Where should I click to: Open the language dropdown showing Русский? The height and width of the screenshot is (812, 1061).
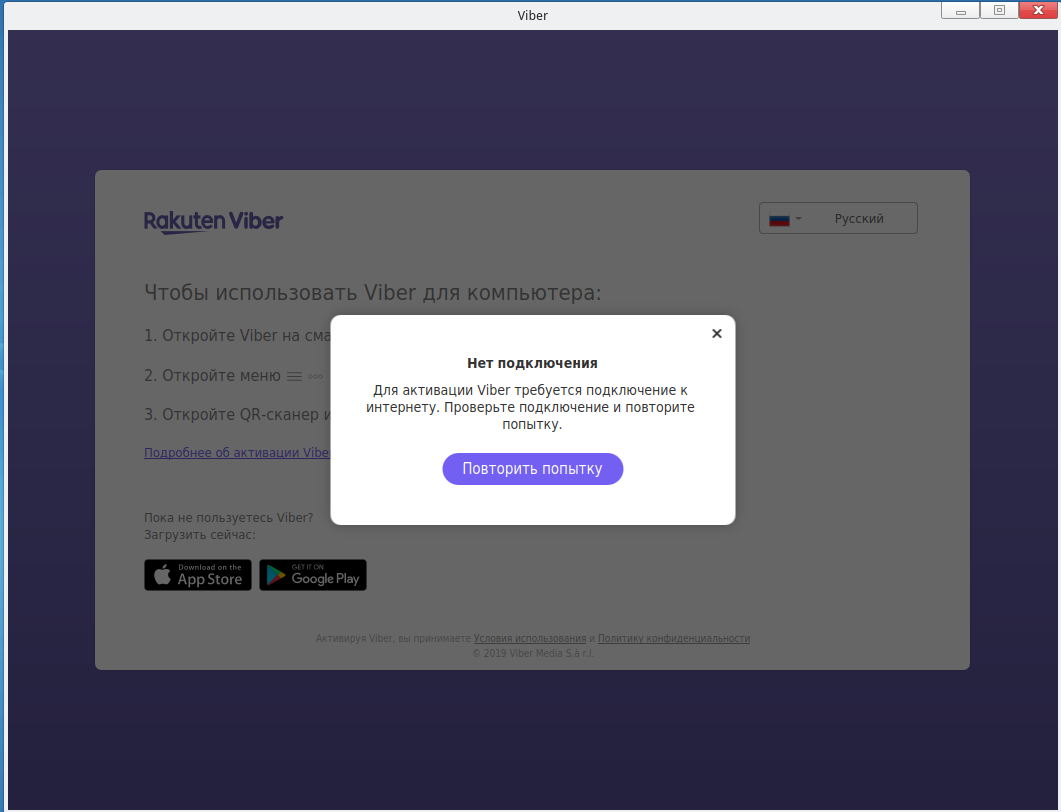(838, 219)
